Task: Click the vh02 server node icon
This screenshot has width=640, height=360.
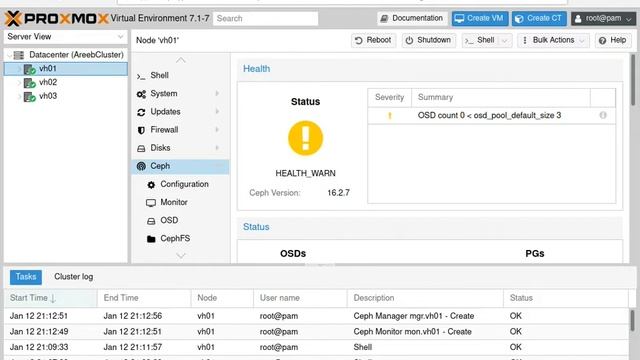Action: click(29, 83)
